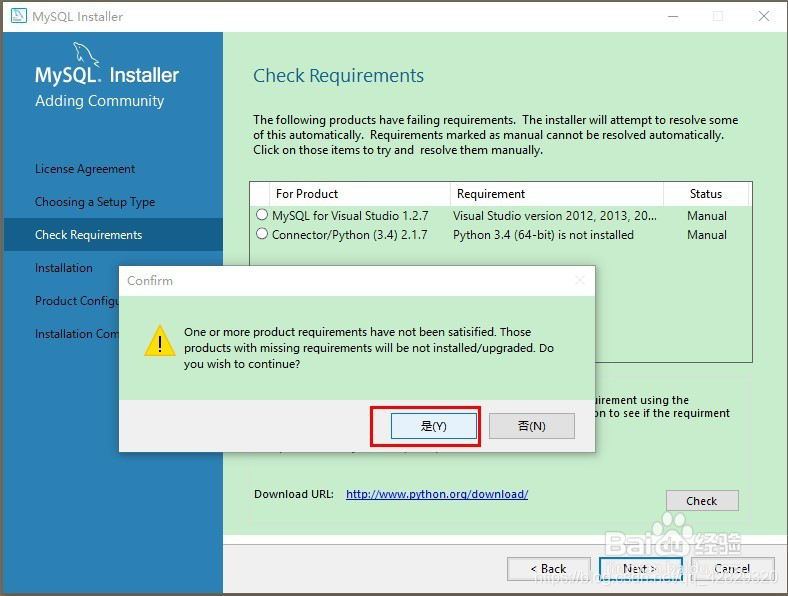788x596 pixels.
Task: Click the Confirm dialog title text
Action: coord(150,280)
